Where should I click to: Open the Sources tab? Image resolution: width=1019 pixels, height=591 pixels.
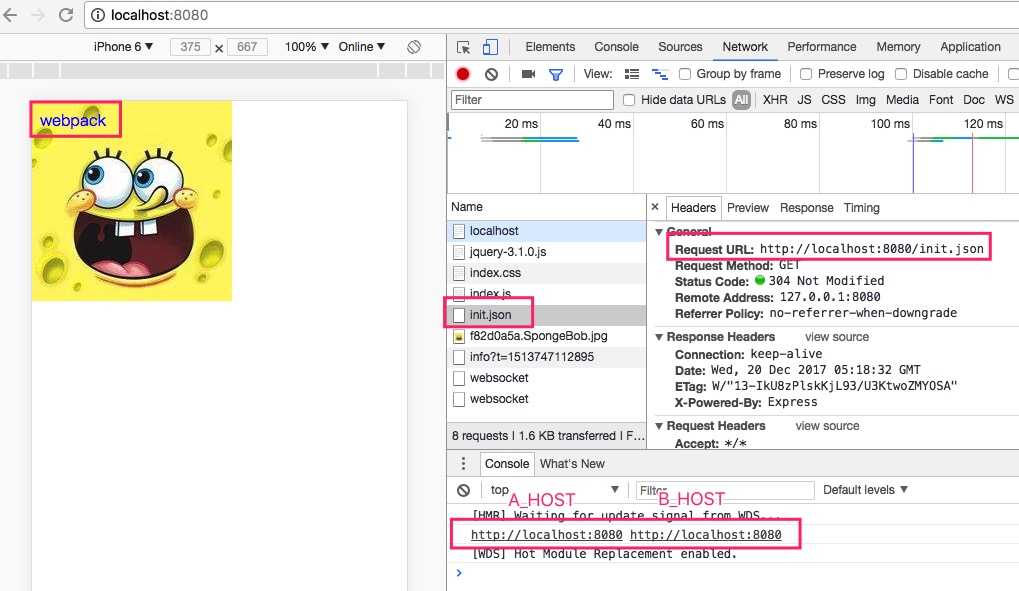[680, 47]
